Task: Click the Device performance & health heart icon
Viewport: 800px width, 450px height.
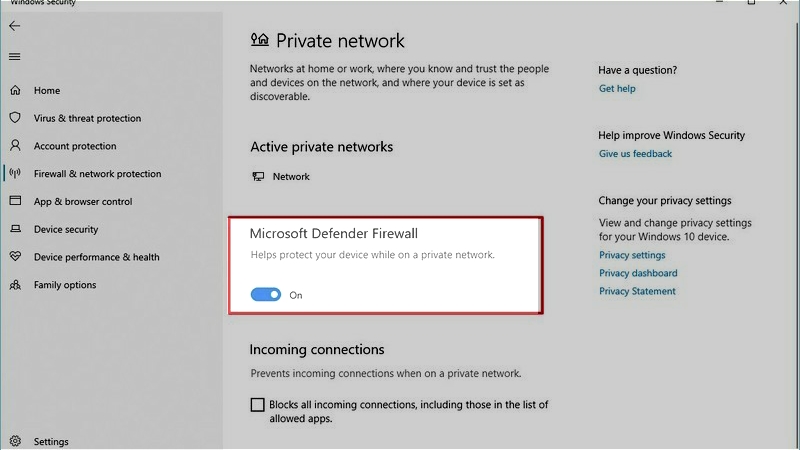Action: click(15, 257)
